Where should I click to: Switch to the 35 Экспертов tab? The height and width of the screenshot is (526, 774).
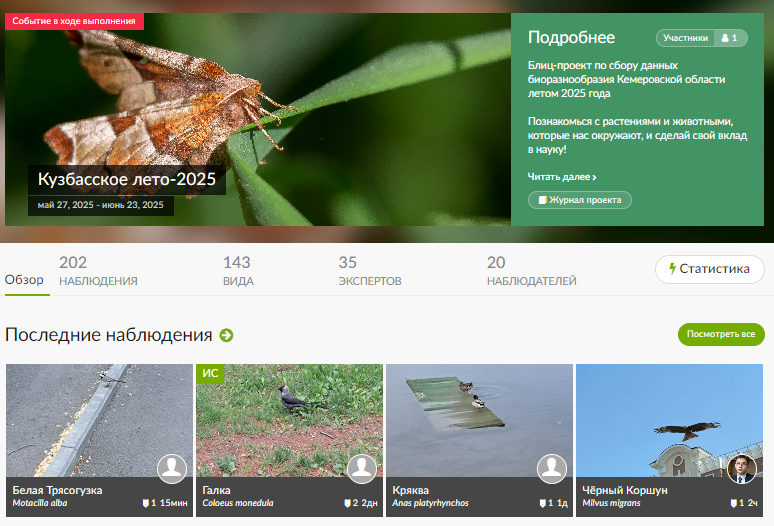370,270
